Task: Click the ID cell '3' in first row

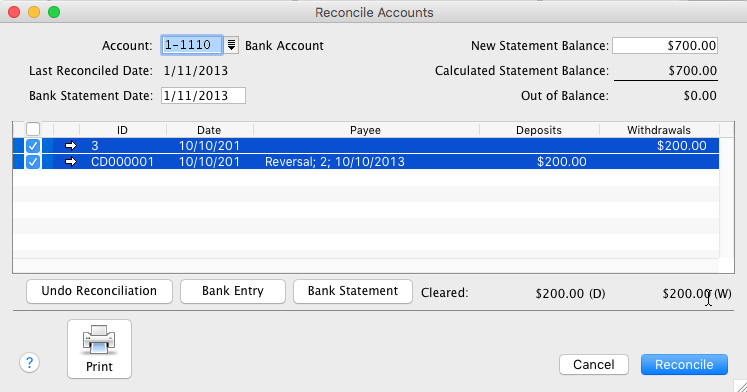Action: pyautogui.click(x=95, y=146)
